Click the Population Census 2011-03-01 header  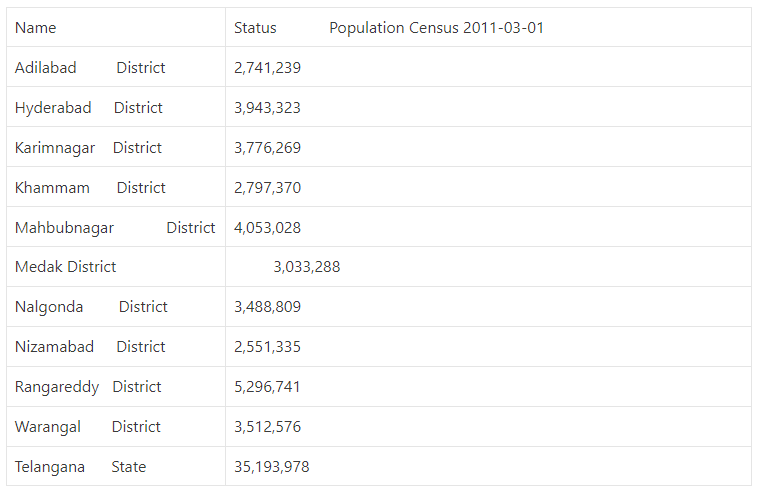pos(436,28)
